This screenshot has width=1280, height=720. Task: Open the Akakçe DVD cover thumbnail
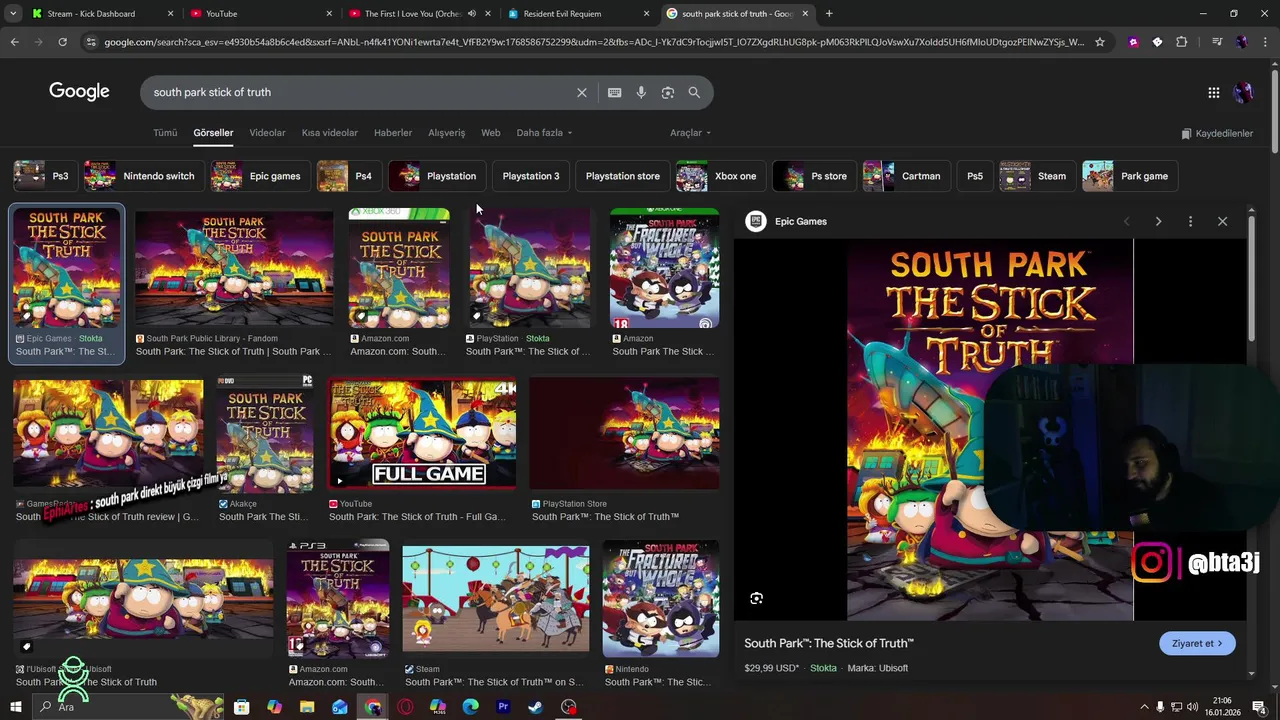(265, 434)
